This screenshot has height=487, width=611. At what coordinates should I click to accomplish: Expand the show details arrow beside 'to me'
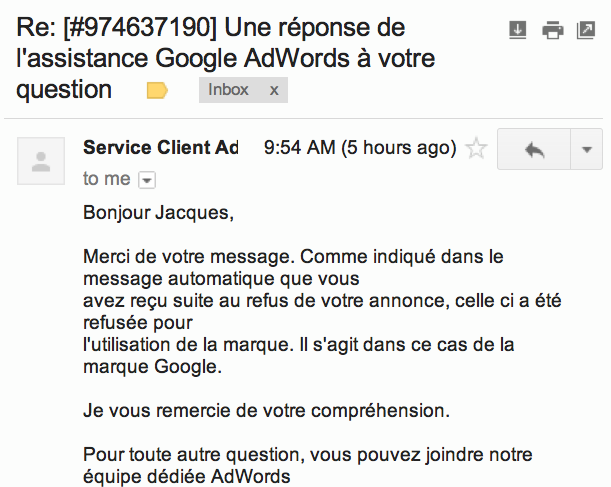(x=147, y=180)
